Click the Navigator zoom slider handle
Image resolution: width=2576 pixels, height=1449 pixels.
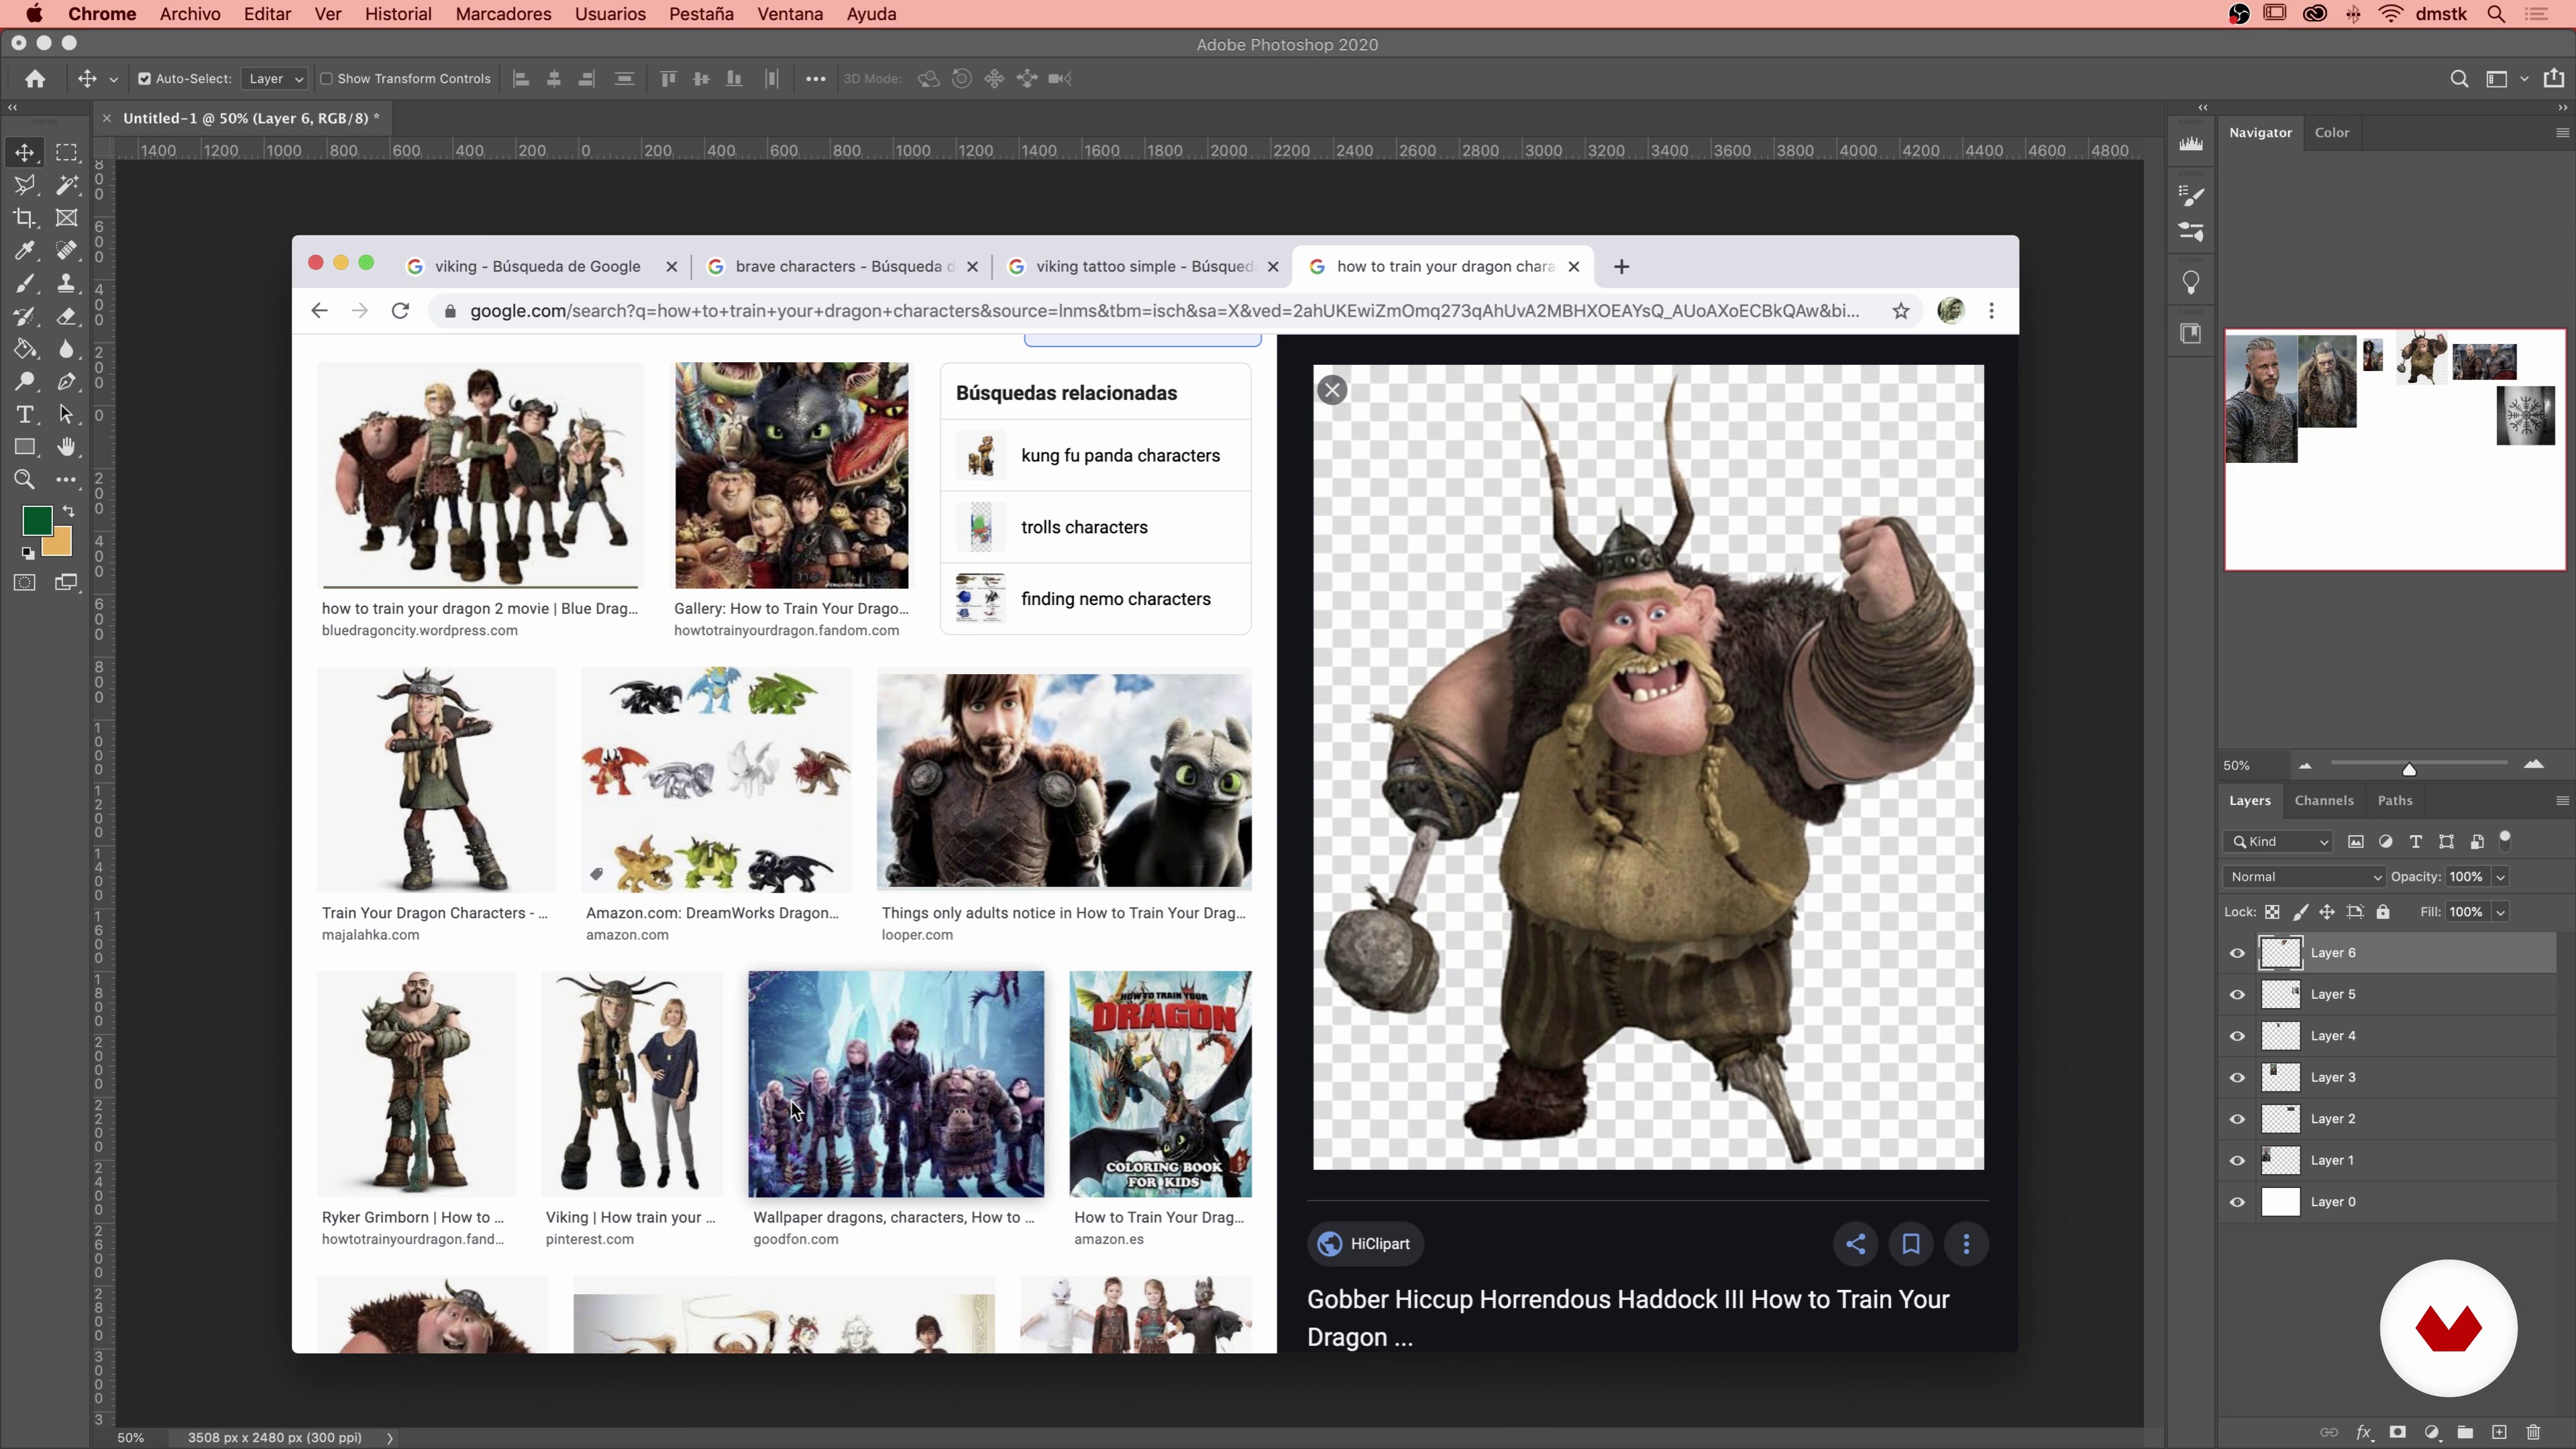coord(2409,769)
